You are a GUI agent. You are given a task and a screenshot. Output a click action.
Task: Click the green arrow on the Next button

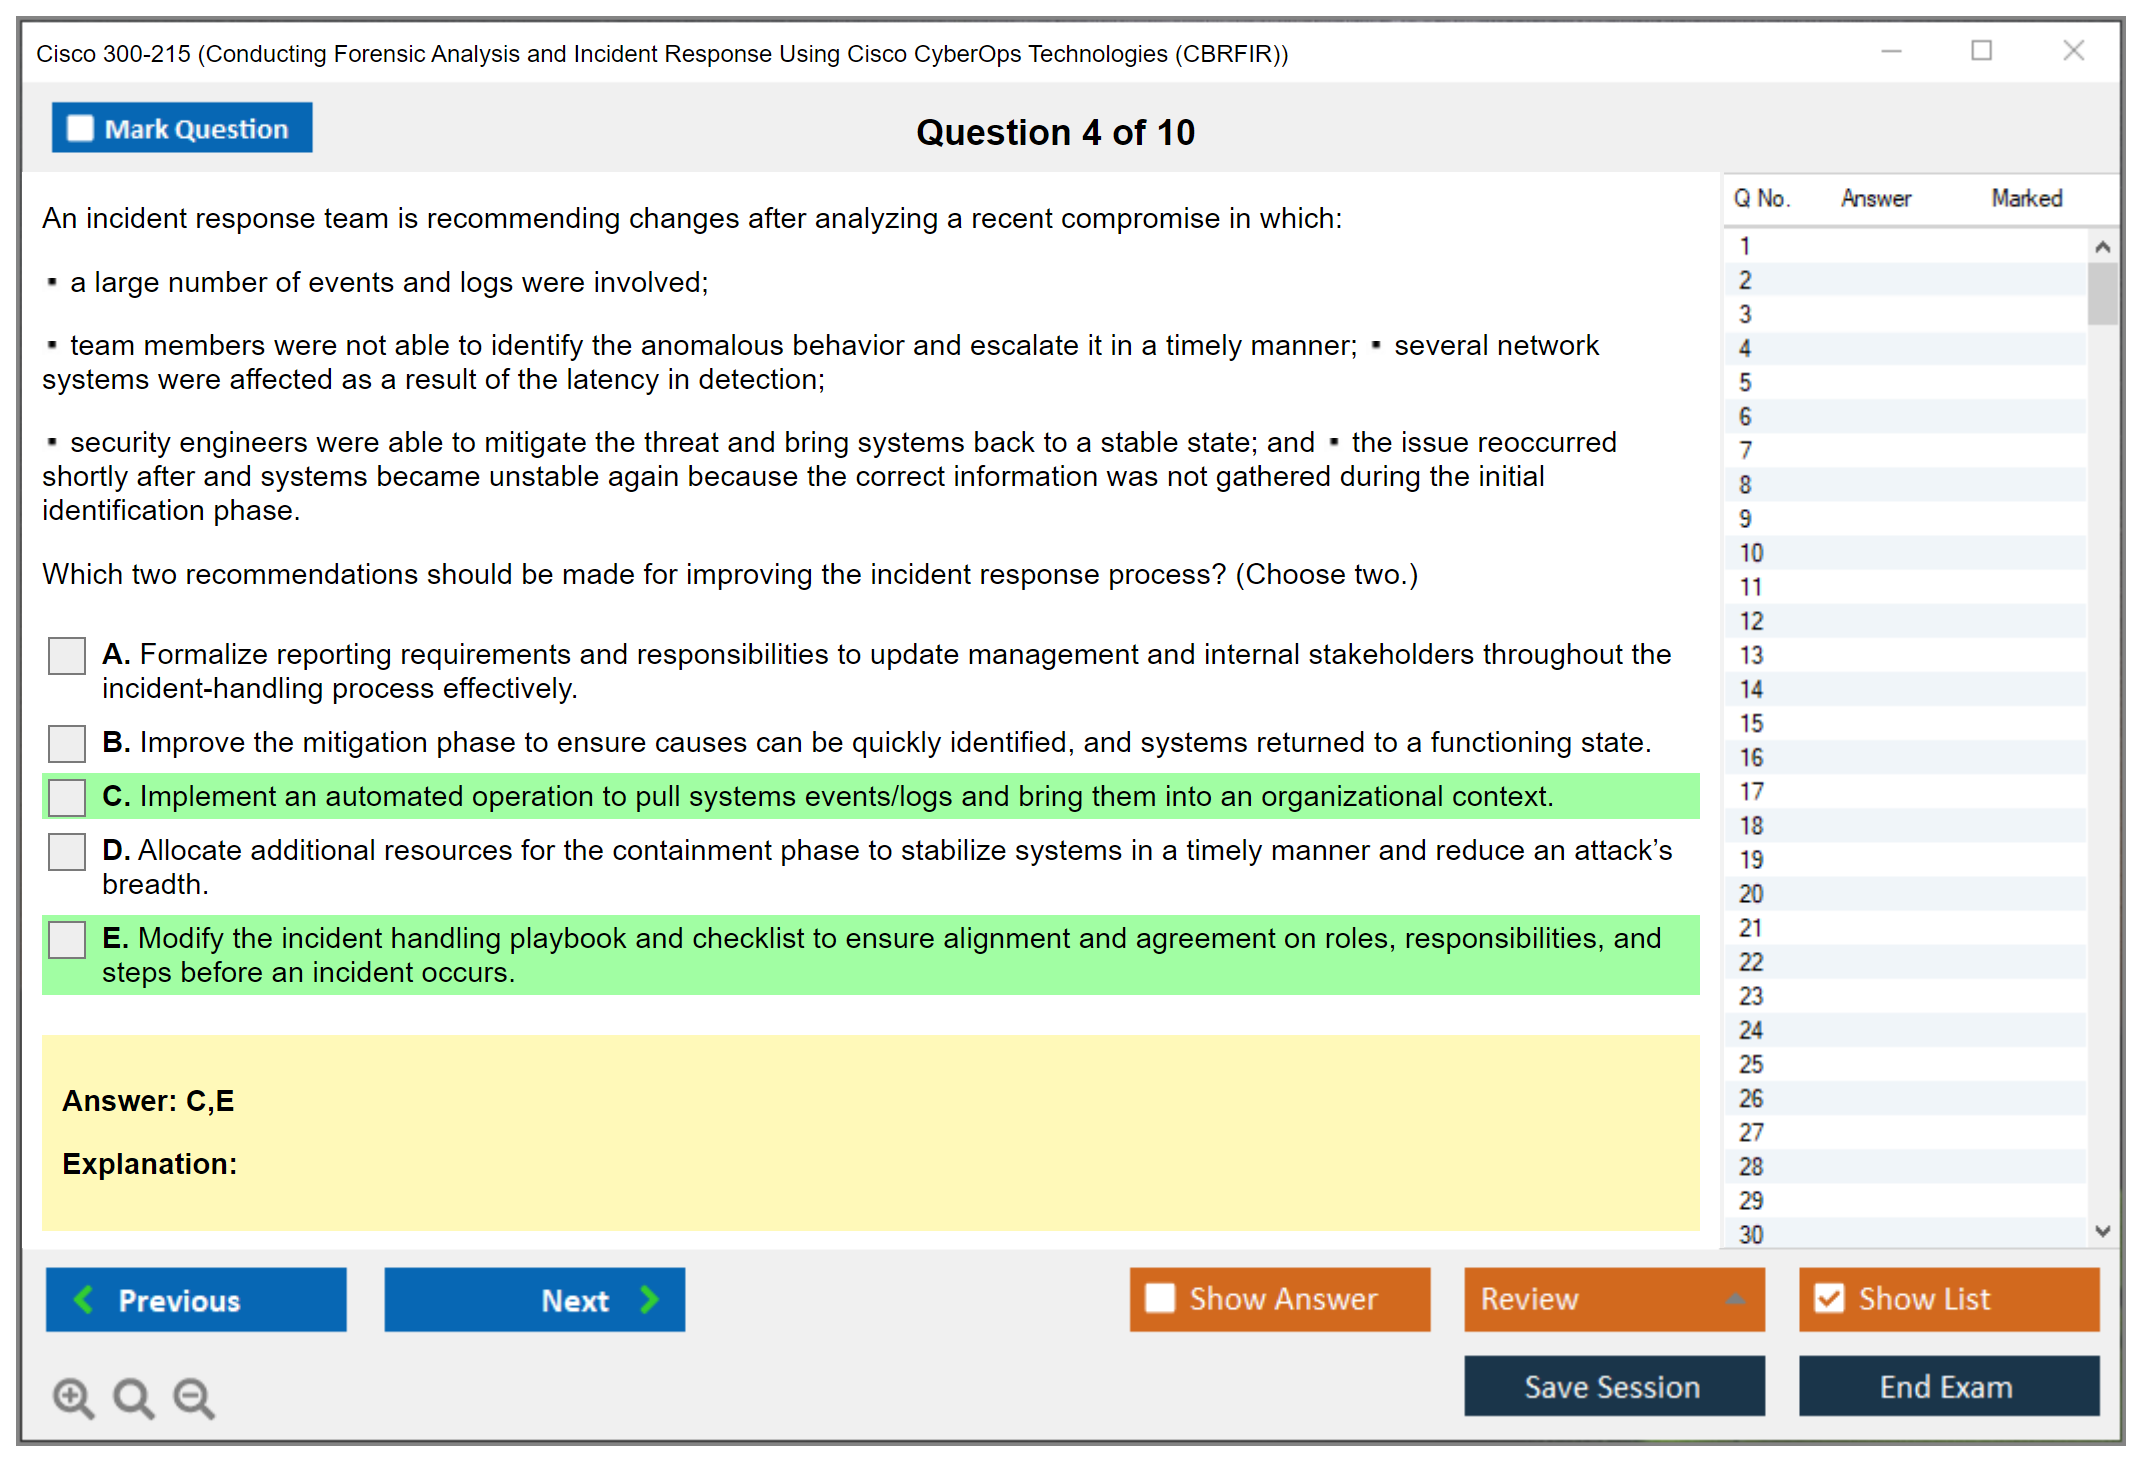(x=650, y=1299)
